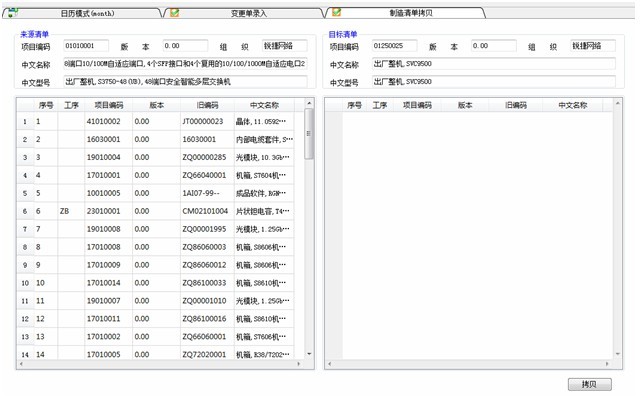Click source list vertical scrollbar thumb

point(309,134)
